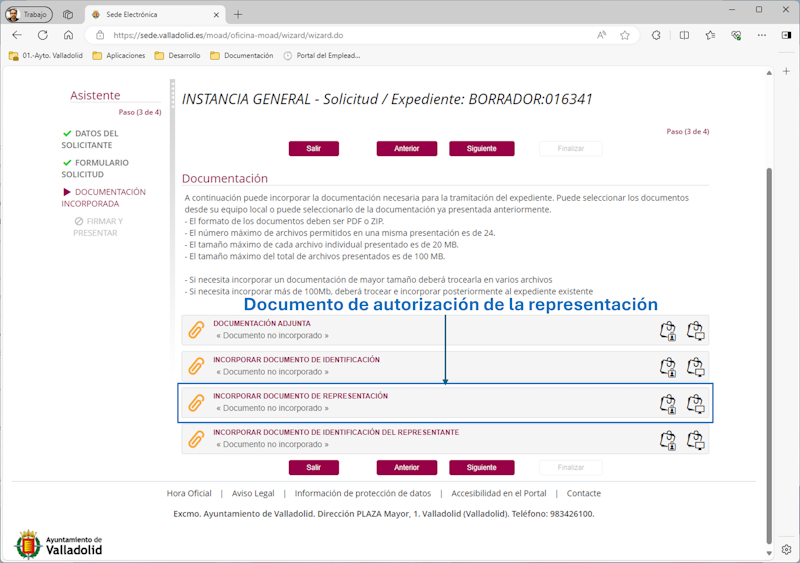The image size is (800, 563).
Task: Reload the page with the refresh icon
Action: [x=43, y=35]
